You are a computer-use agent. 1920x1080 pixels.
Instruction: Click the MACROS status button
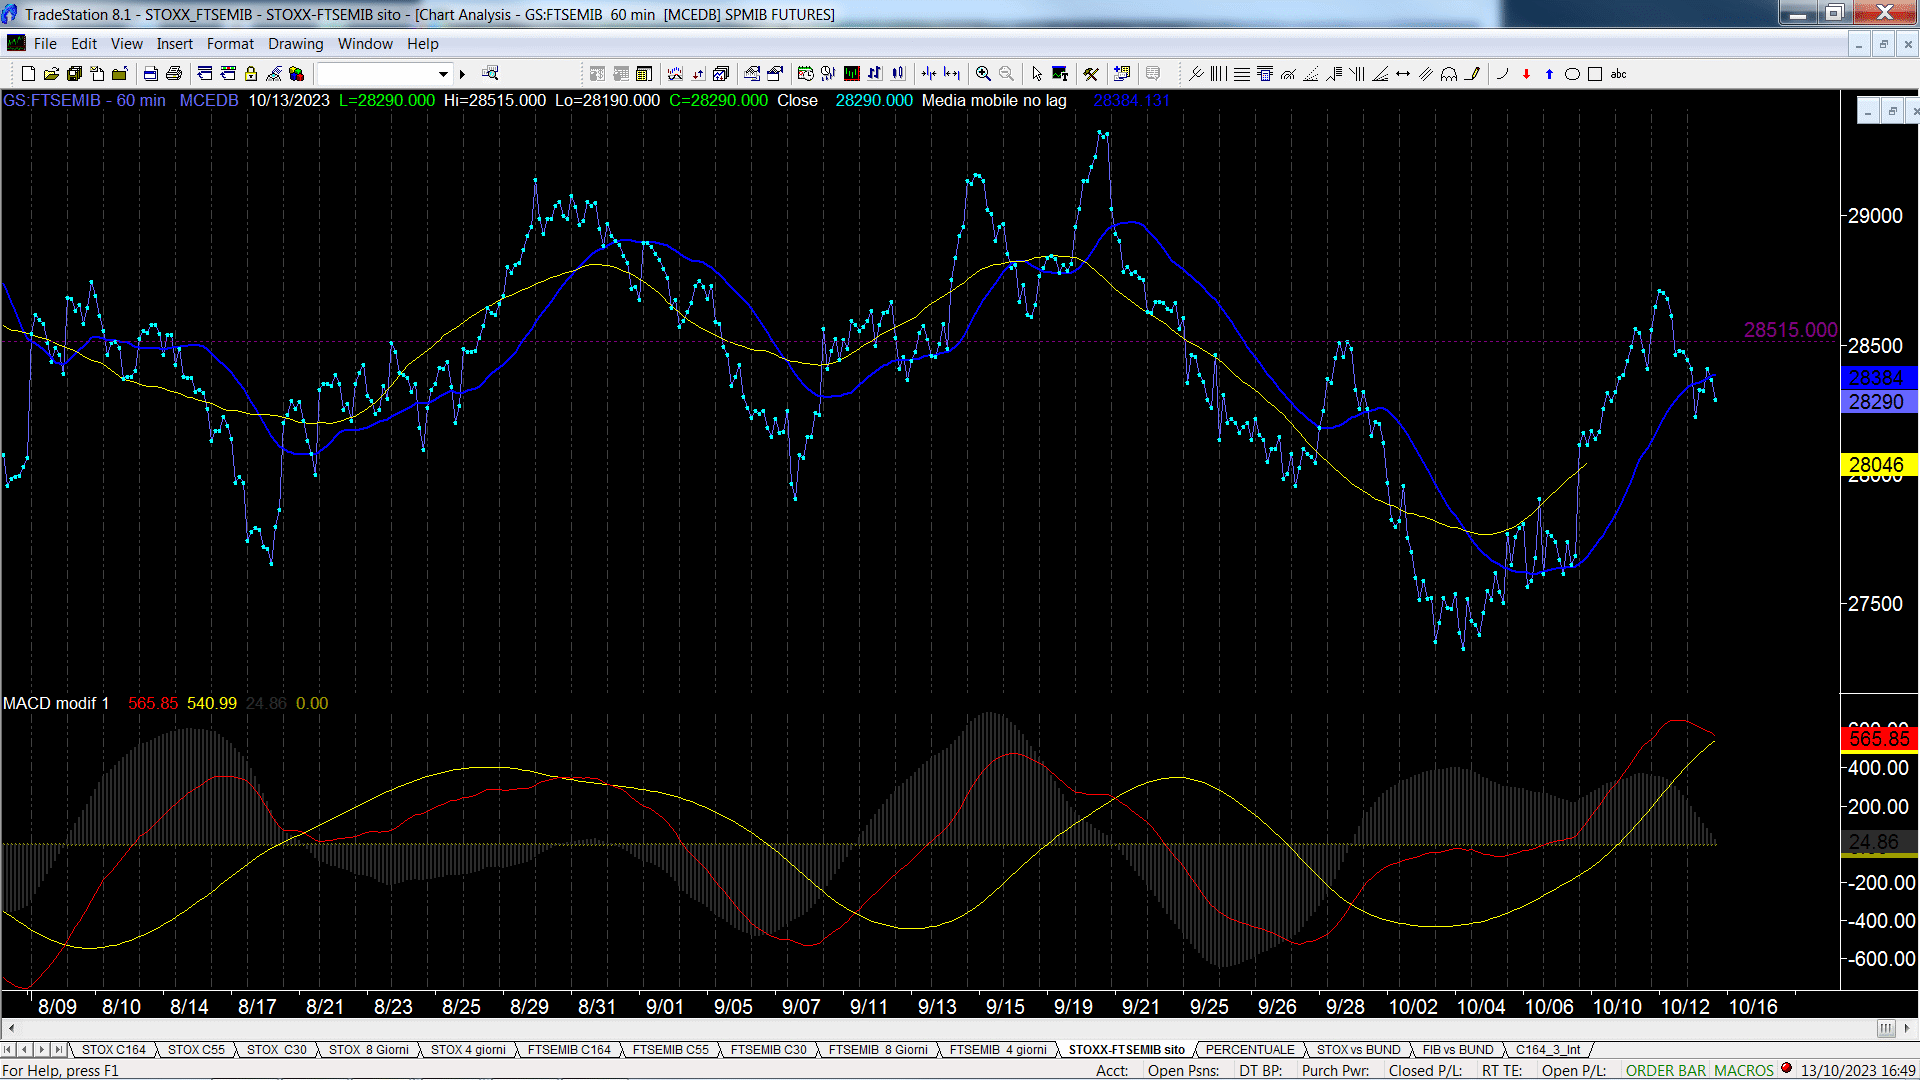click(1744, 1071)
